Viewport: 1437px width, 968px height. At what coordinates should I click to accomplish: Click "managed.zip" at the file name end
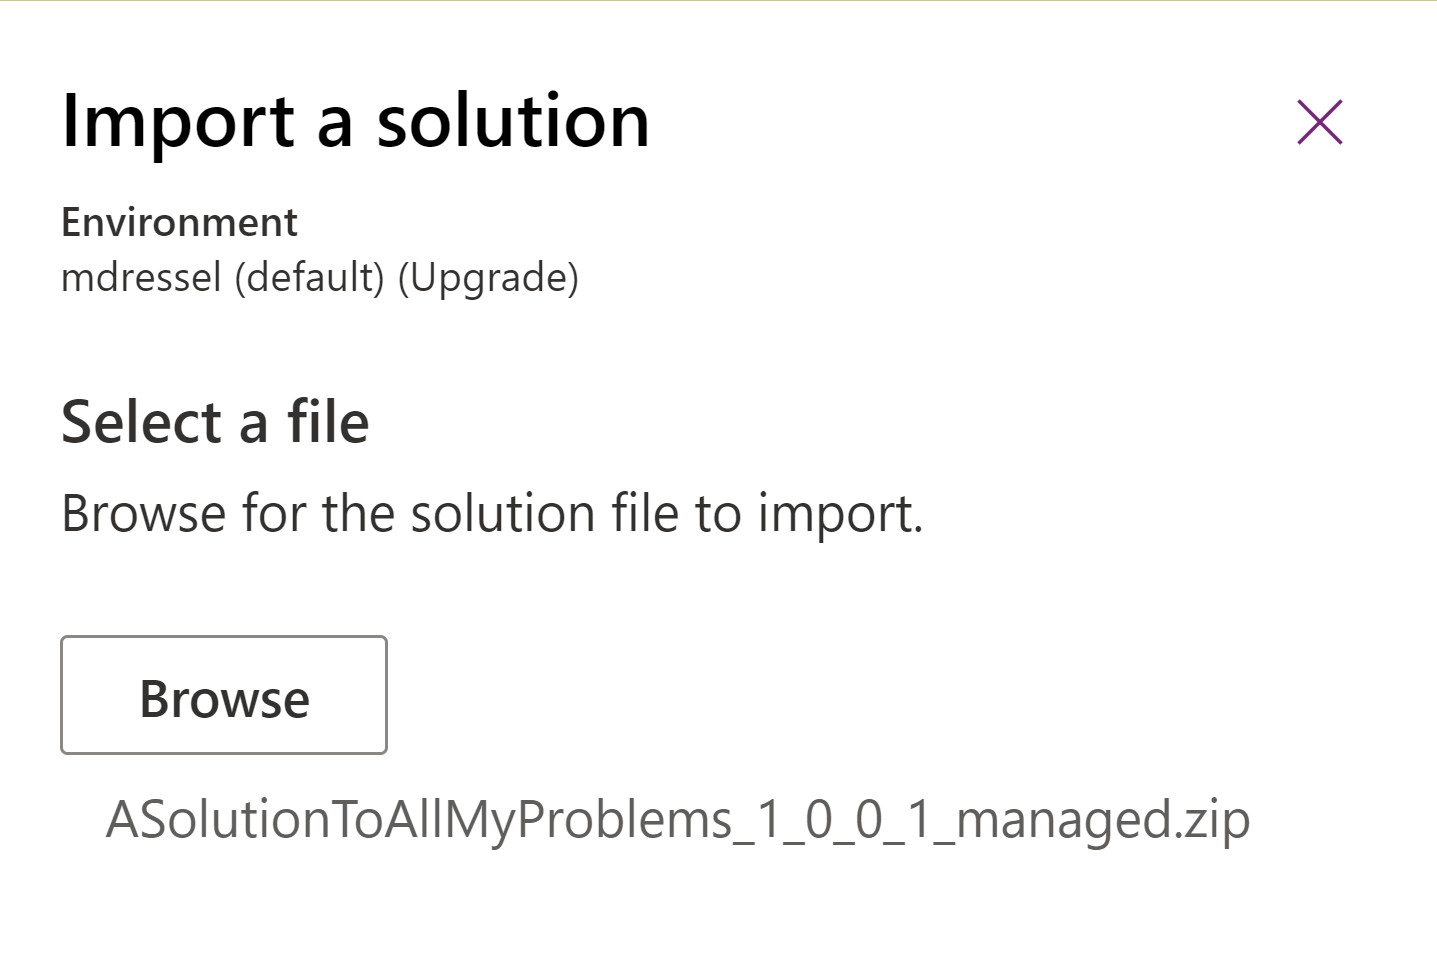coord(1102,820)
